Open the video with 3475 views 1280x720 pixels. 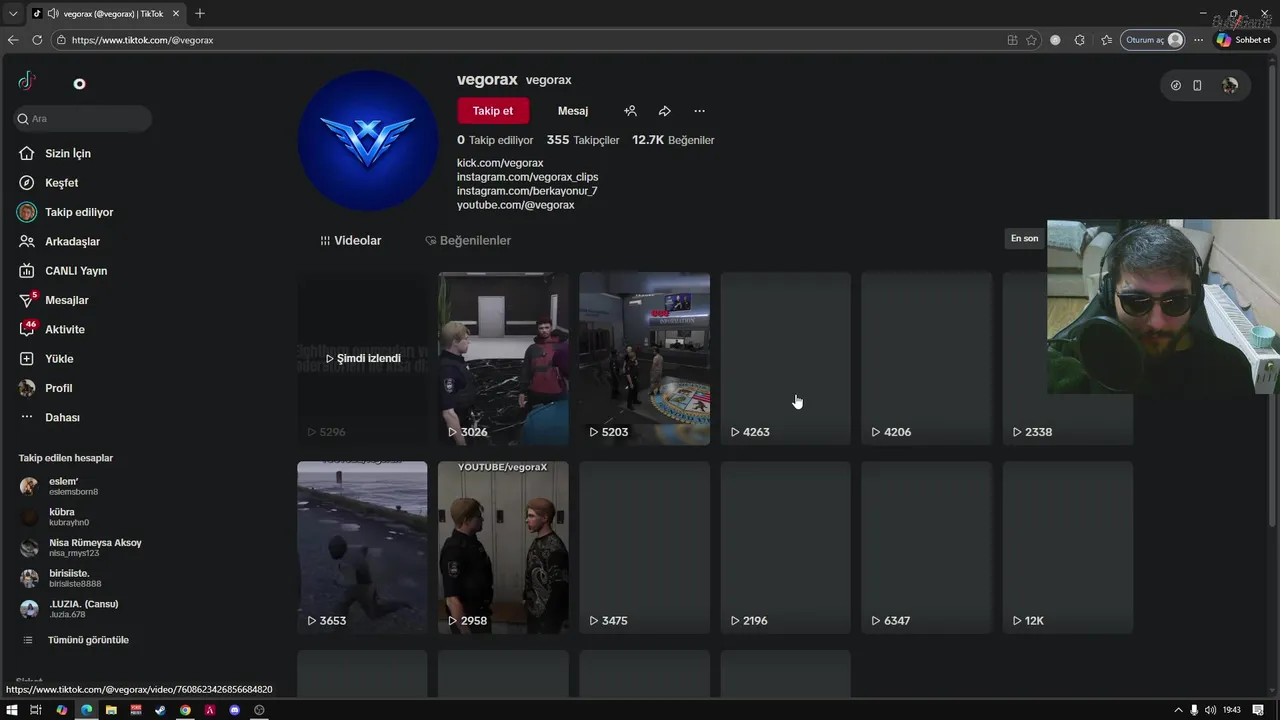644,547
